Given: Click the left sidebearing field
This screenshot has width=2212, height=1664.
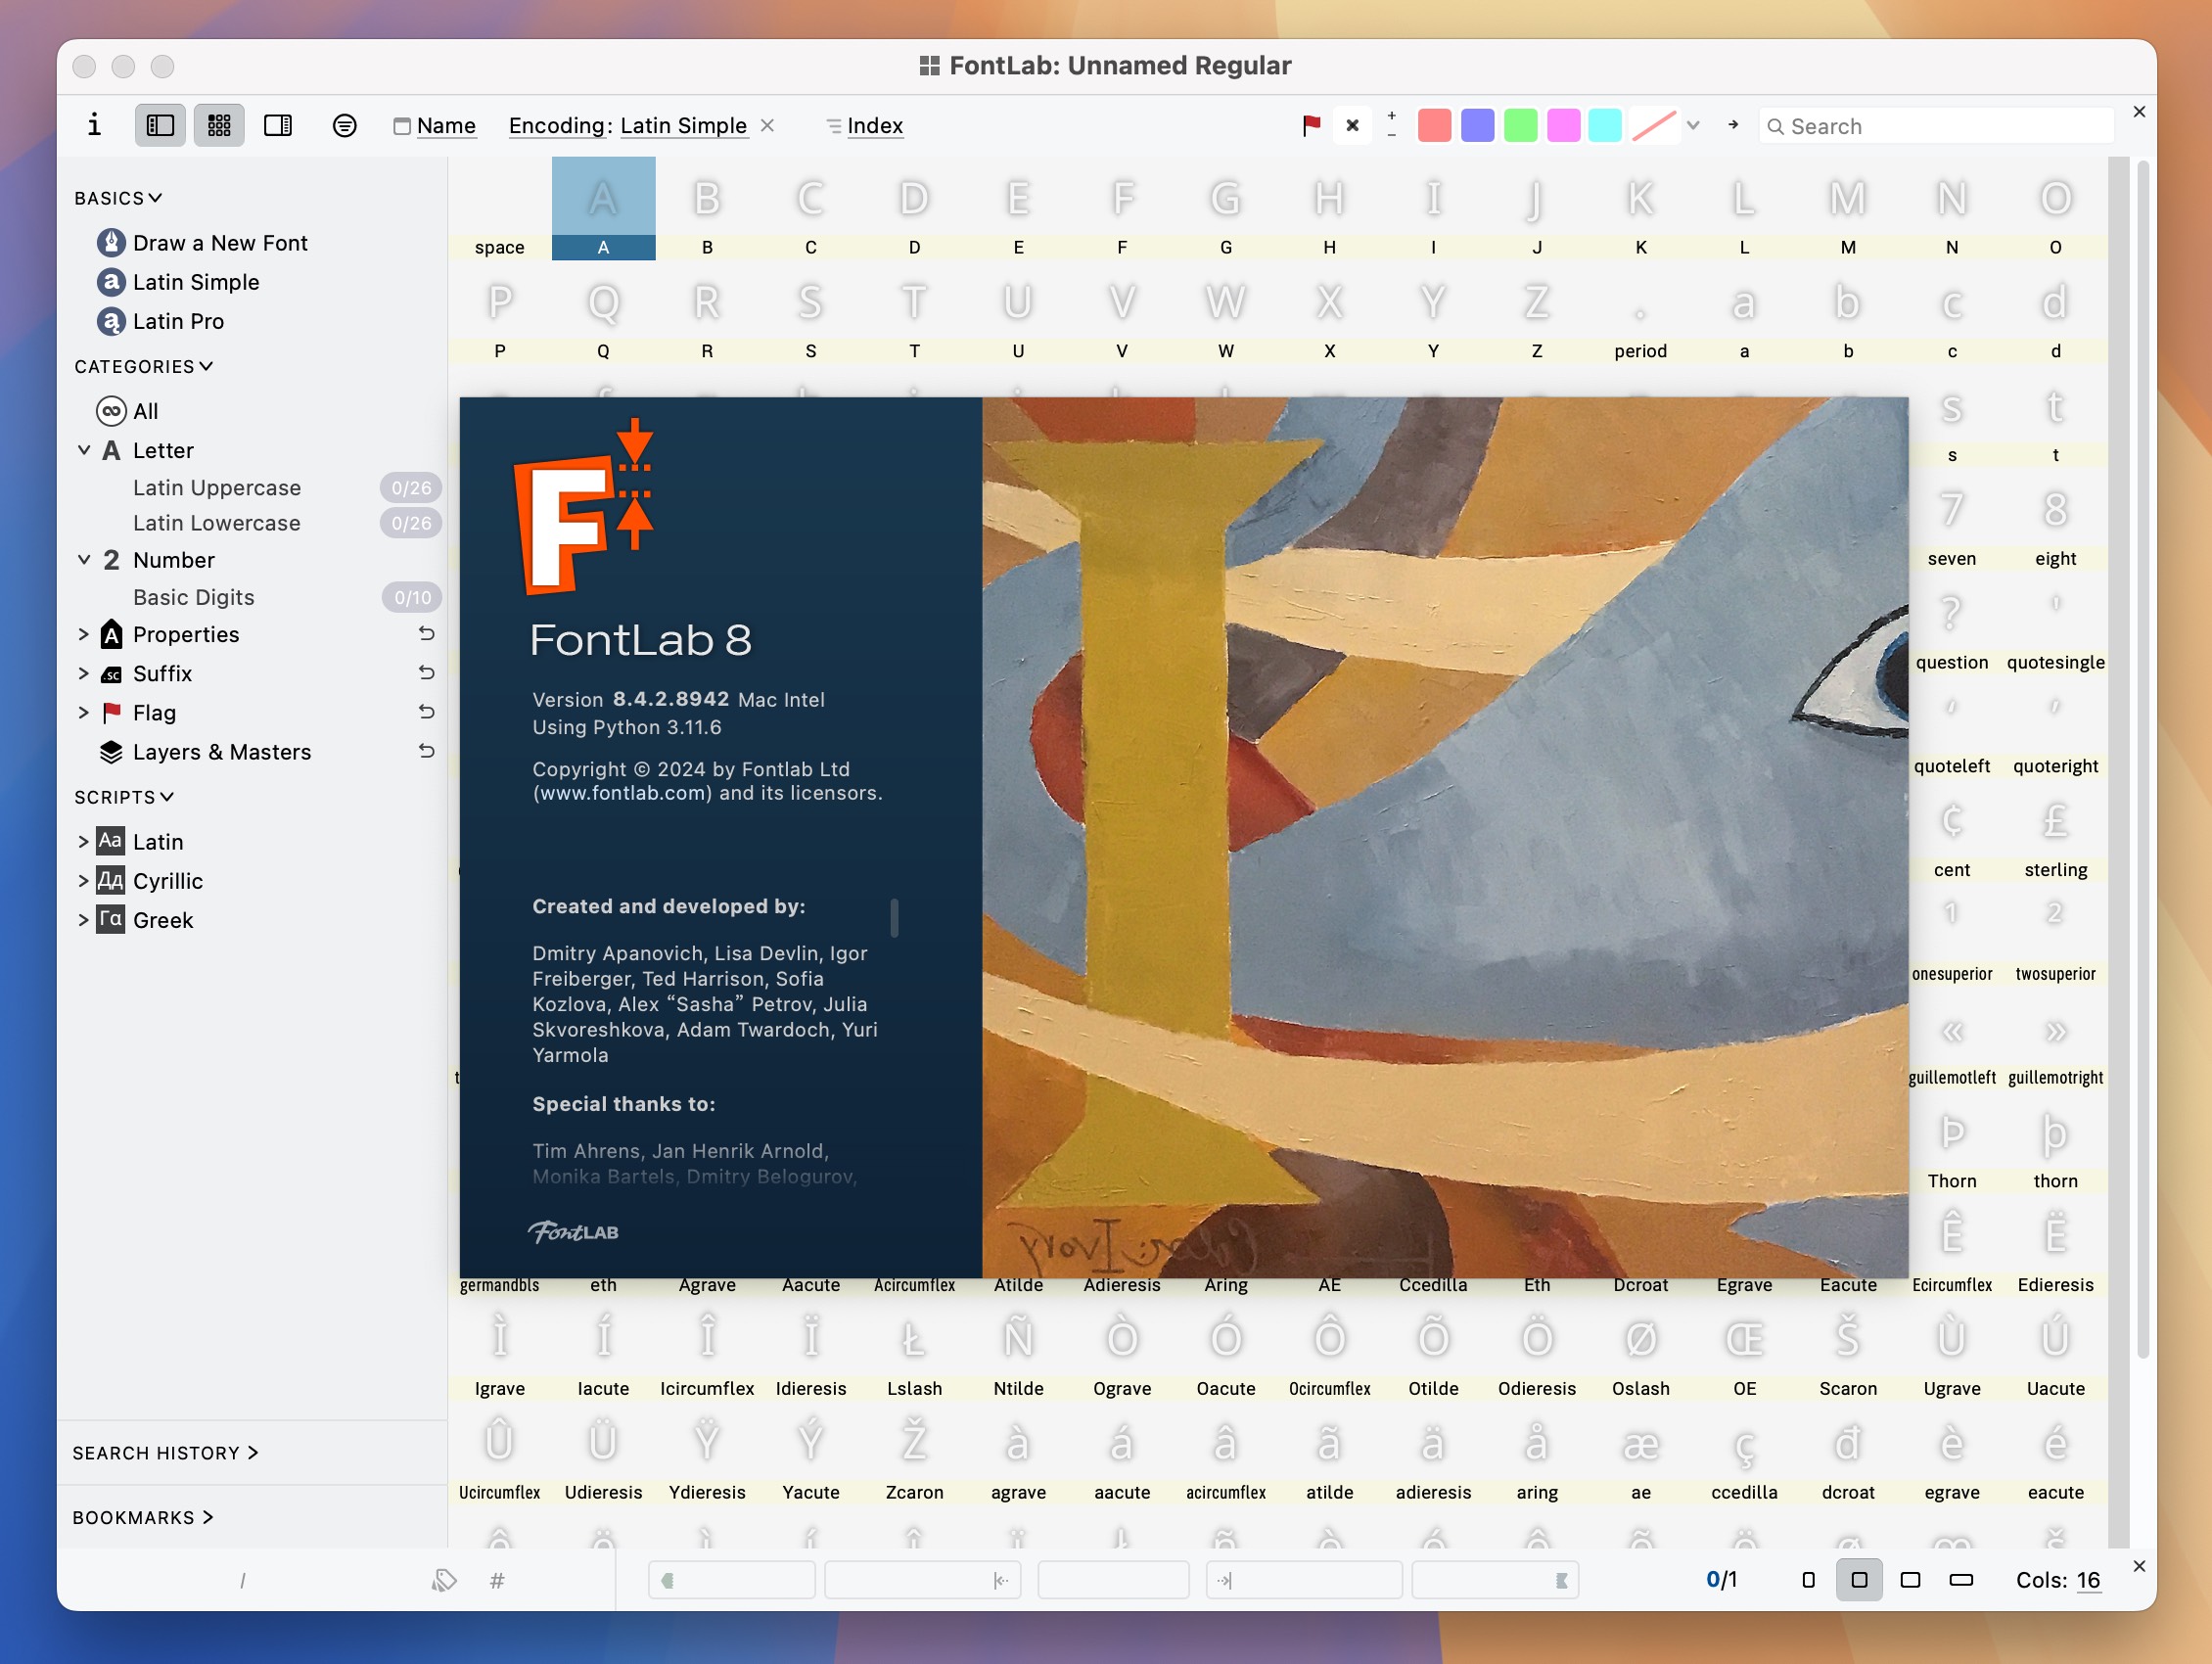Looking at the screenshot, I should 922,1580.
